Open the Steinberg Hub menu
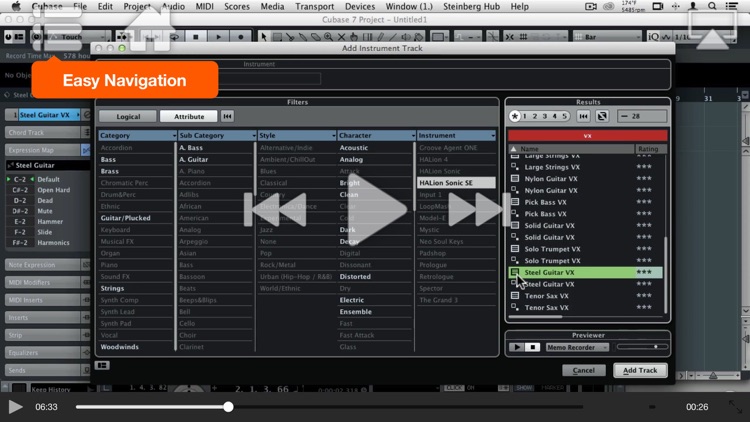Image resolution: width=750 pixels, height=422 pixels. pyautogui.click(x=471, y=6)
